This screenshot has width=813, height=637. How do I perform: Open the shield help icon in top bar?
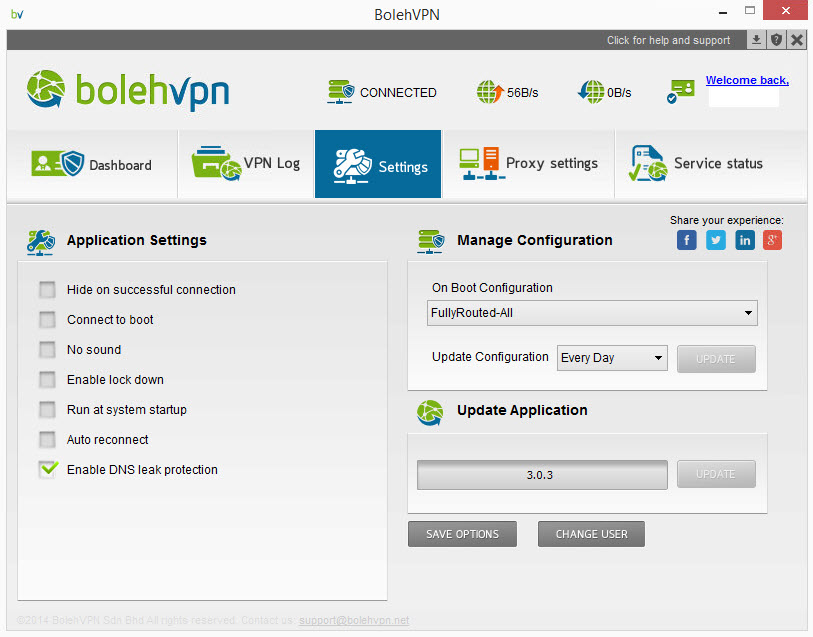(776, 40)
